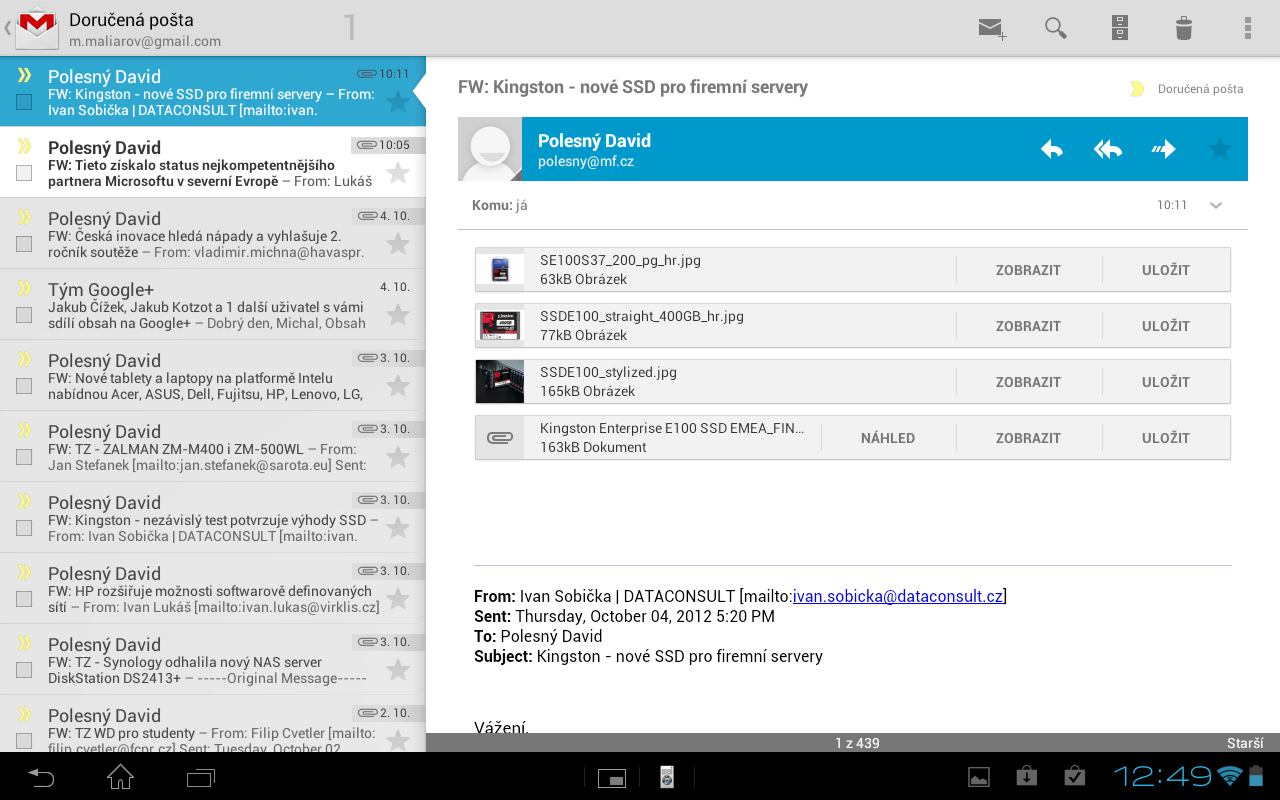Open the search icon in the top bar
This screenshot has width=1280, height=800.
coord(1055,28)
